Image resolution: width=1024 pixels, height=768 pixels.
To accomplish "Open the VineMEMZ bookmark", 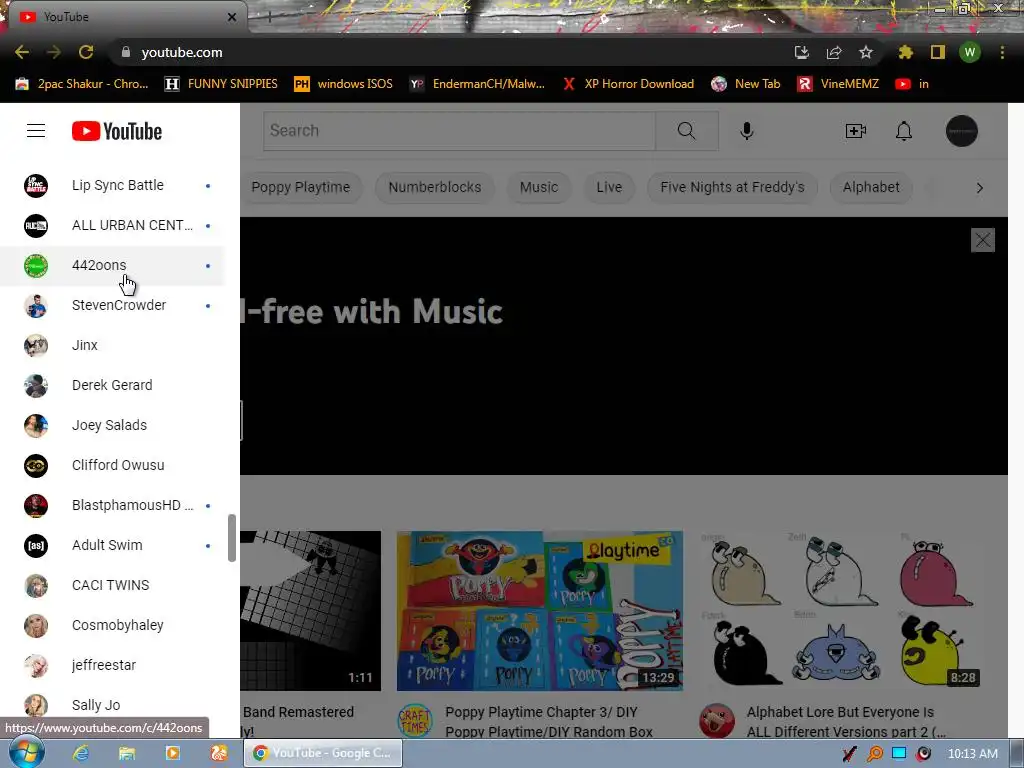I will click(x=838, y=84).
